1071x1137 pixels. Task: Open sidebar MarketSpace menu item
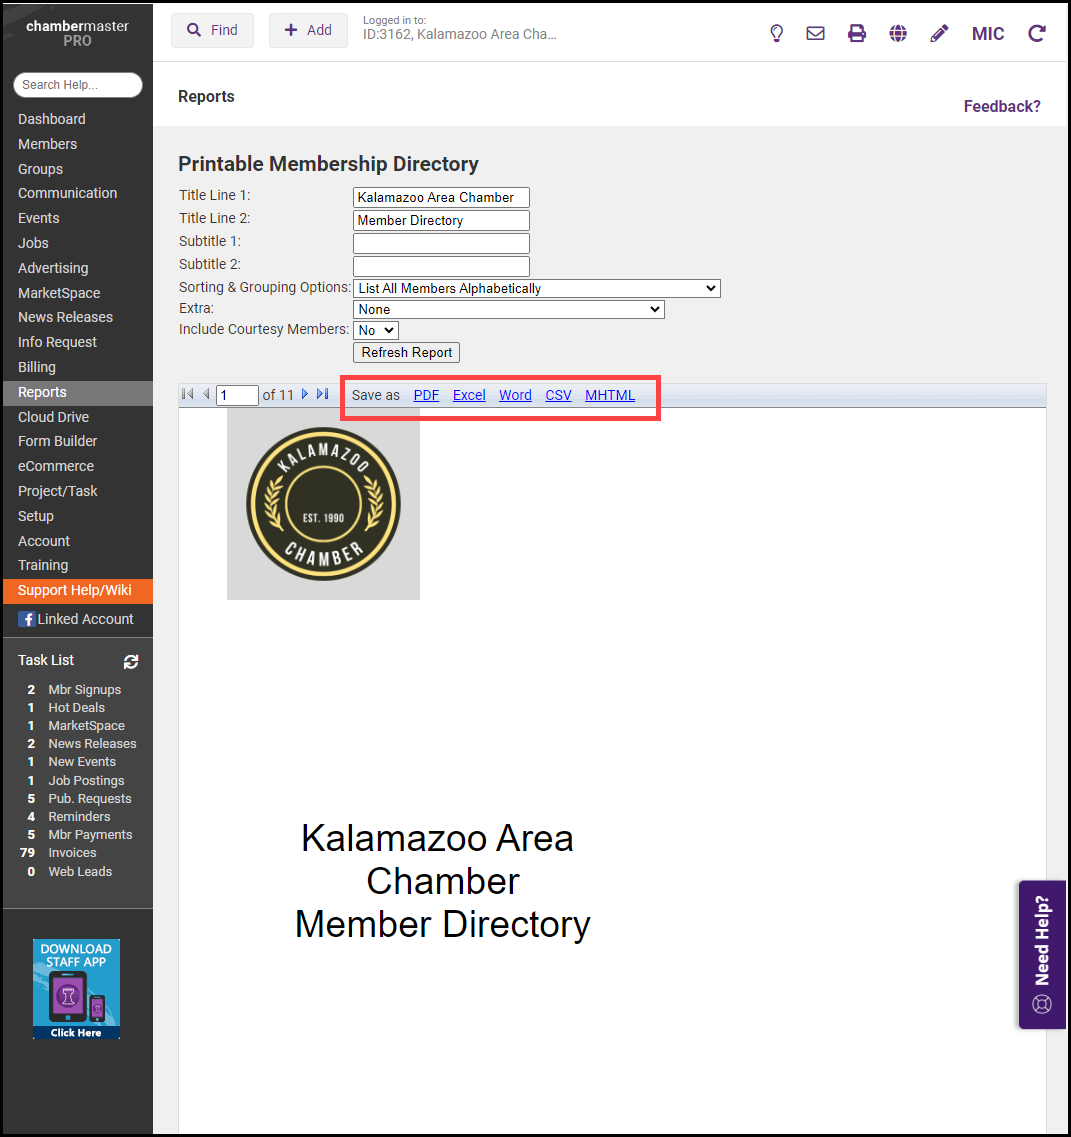click(x=59, y=293)
